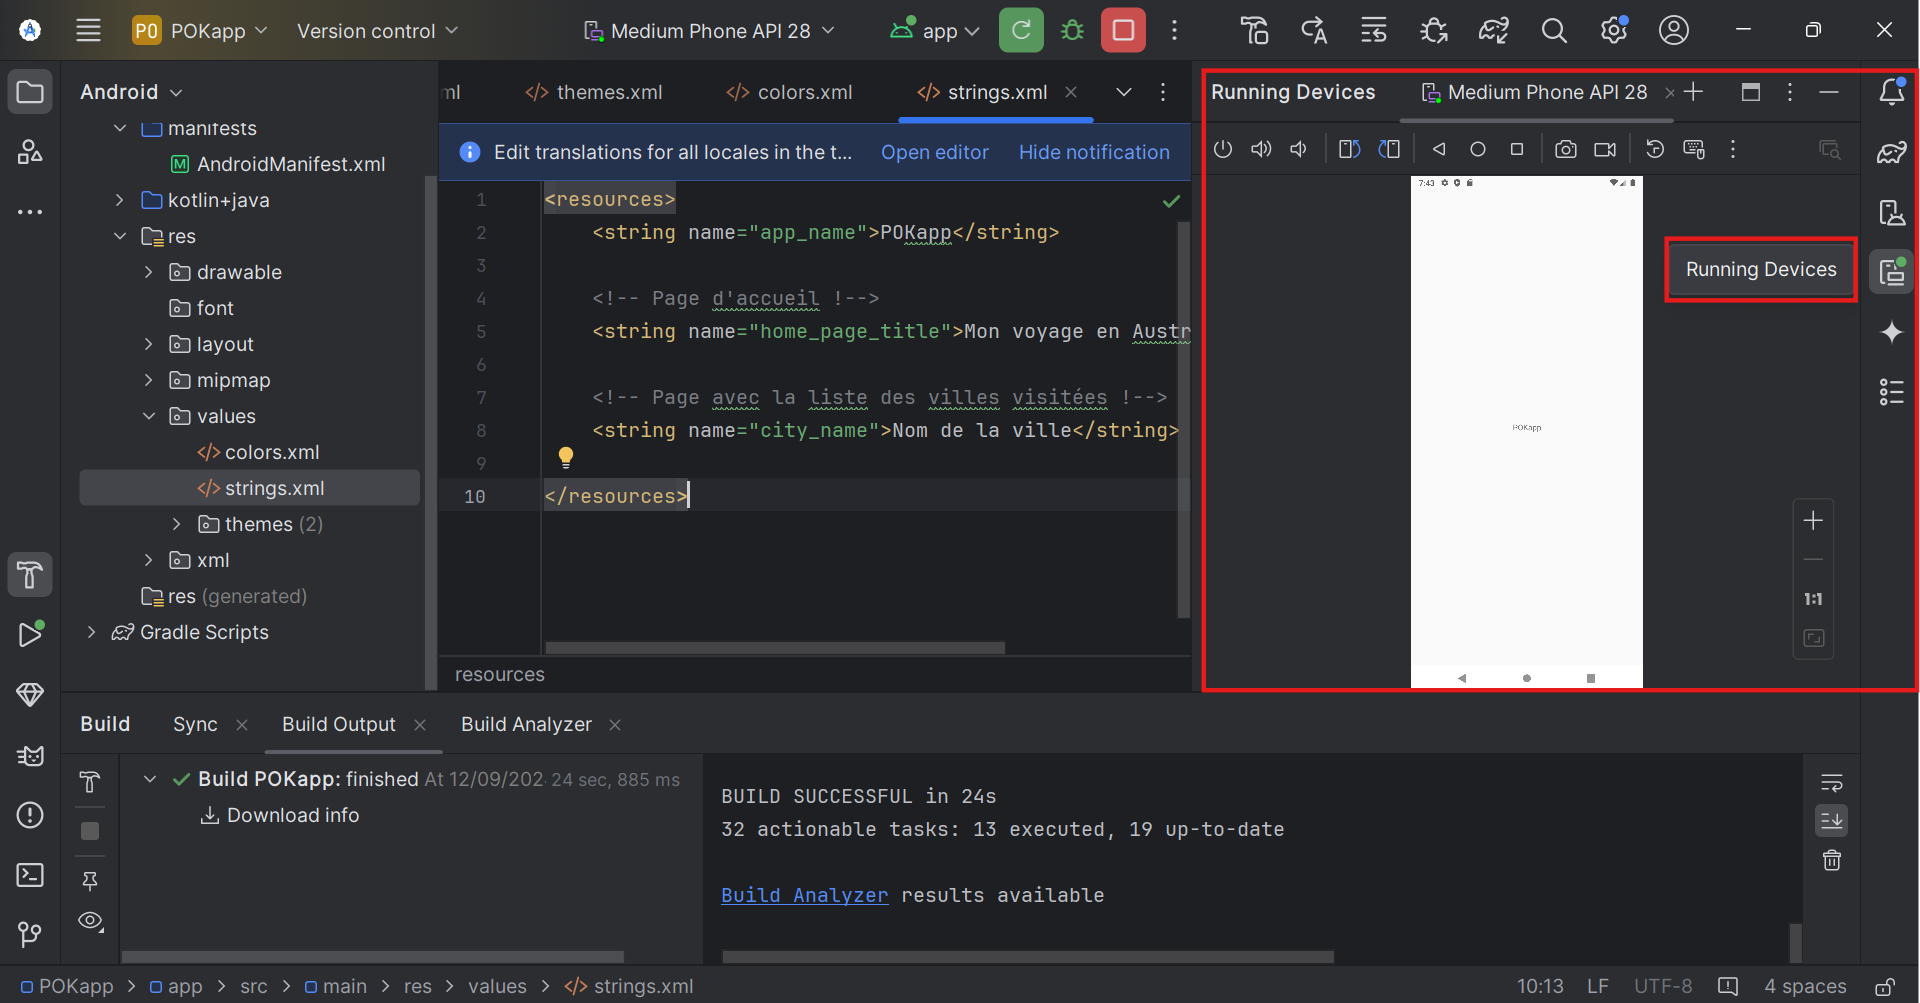The height and width of the screenshot is (1003, 1920).
Task: Toggle soft-wrap in build output
Action: pos(1832,782)
